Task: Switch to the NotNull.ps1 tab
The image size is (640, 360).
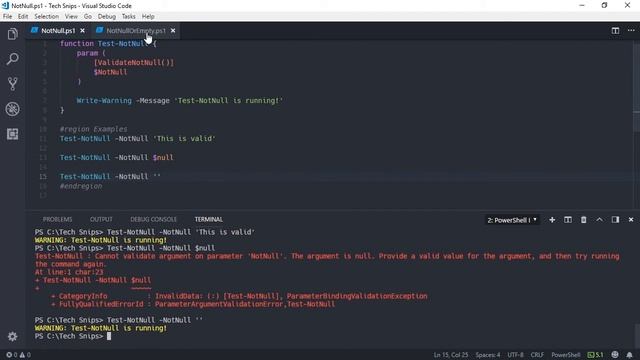Action: [x=58, y=31]
